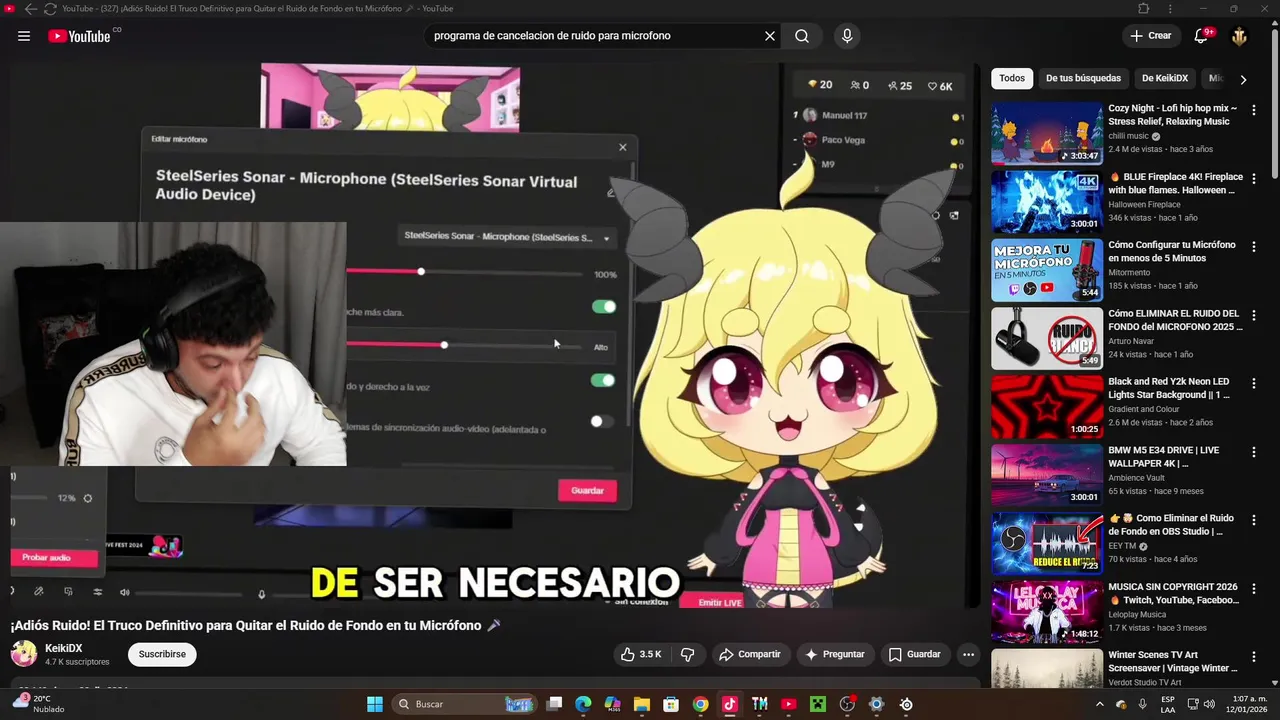Screen dimensions: 1280x720
Task: Open MUSICA SIN COPYRIGHT 2026 video title
Action: pos(1173,594)
